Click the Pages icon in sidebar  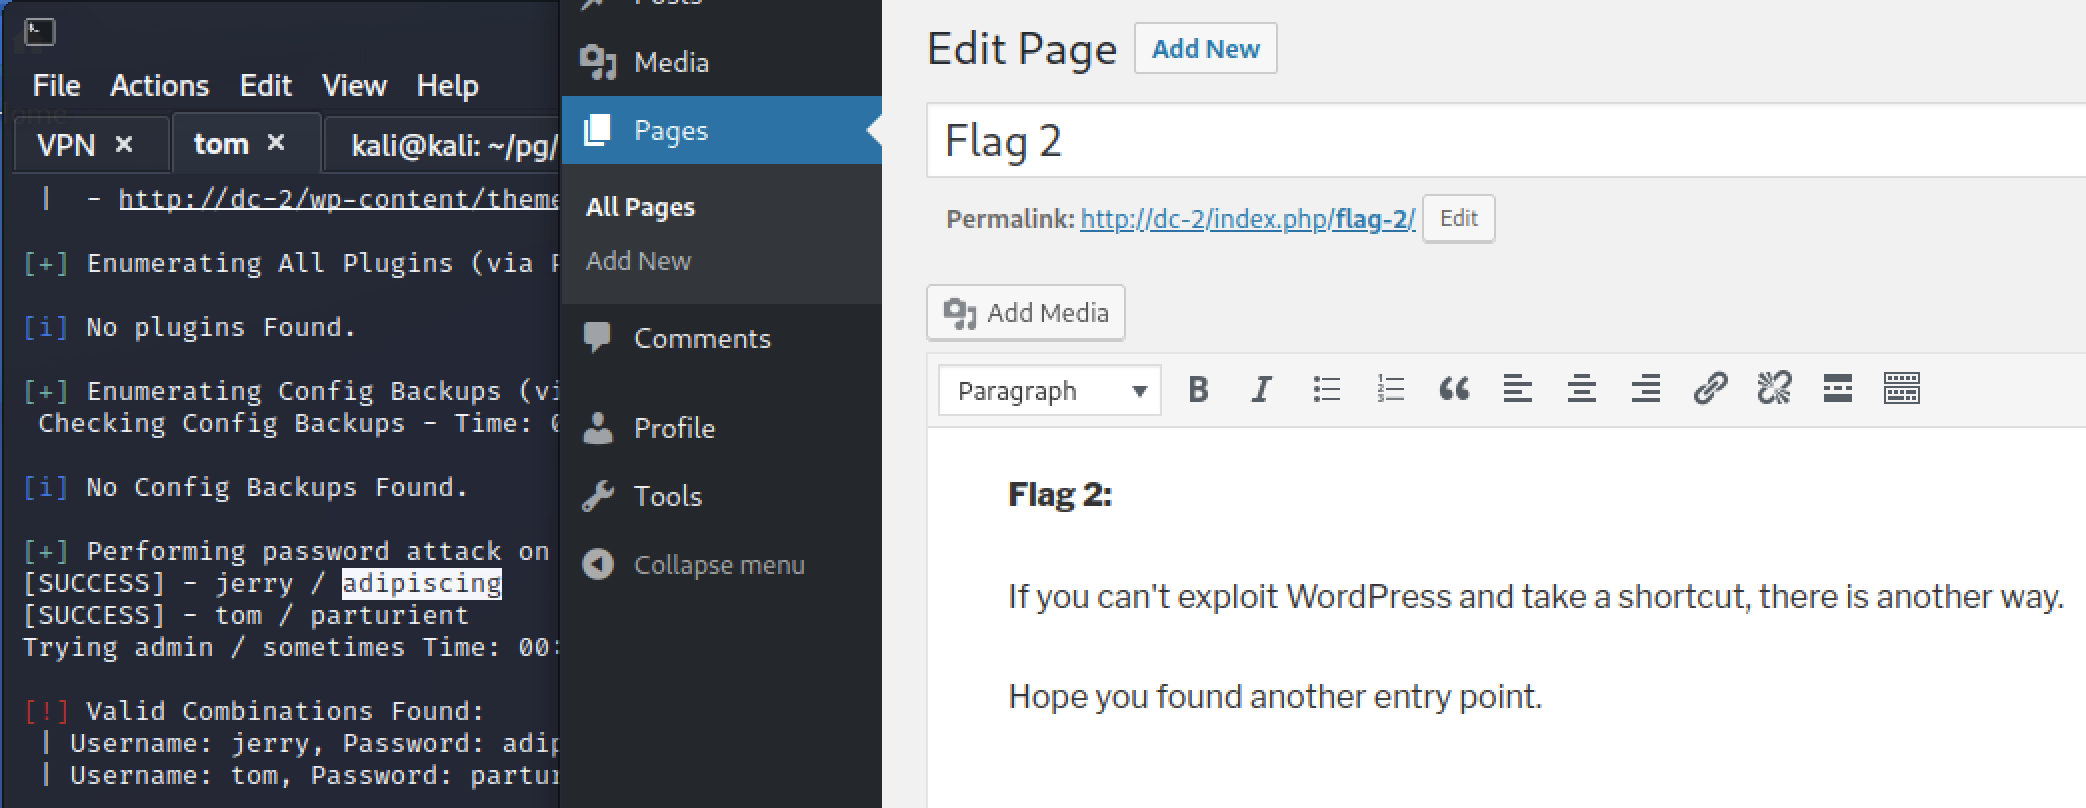[598, 130]
